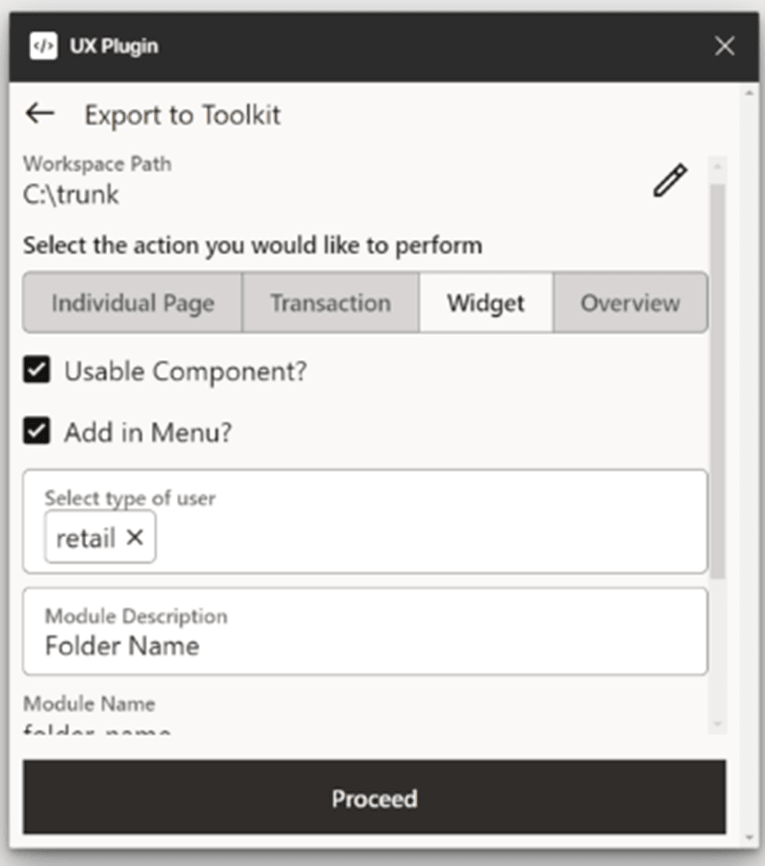
Task: Click the inner form scrollbar thumb
Action: coord(718,380)
